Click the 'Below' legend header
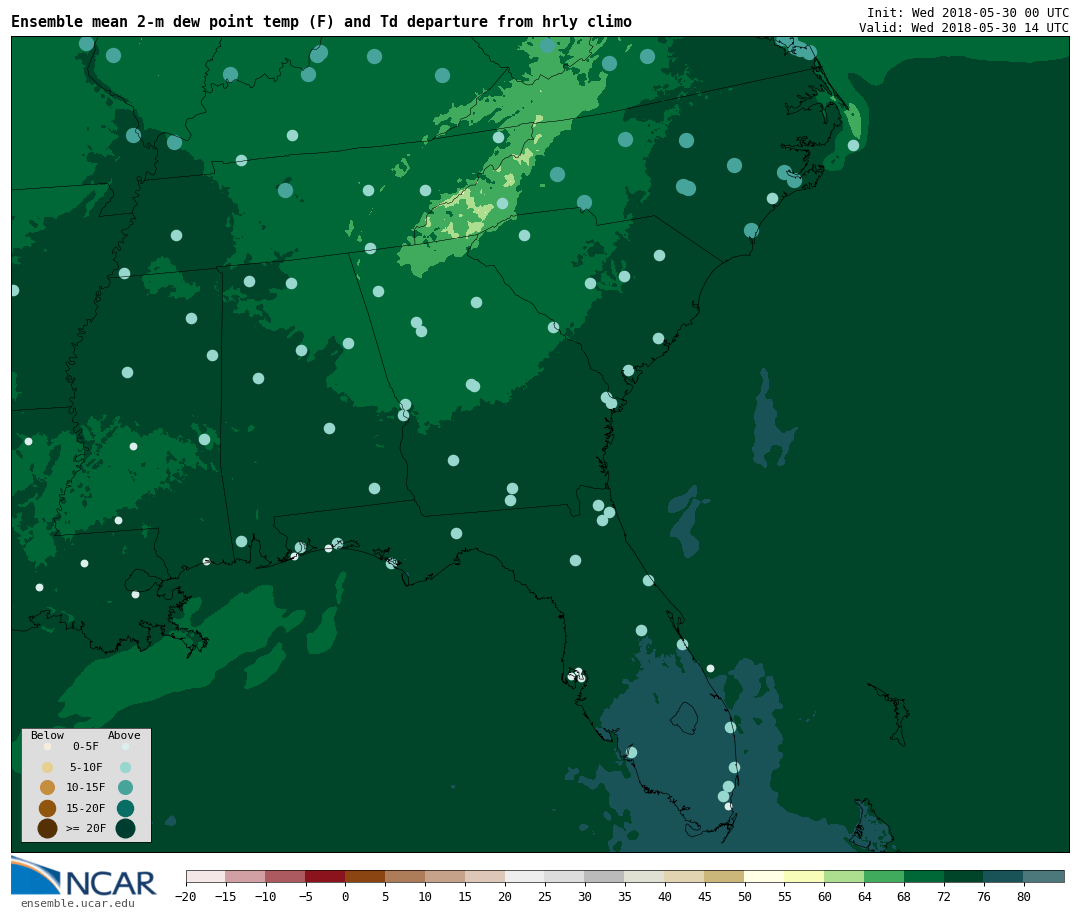This screenshot has height=915, width=1080. 47,735
